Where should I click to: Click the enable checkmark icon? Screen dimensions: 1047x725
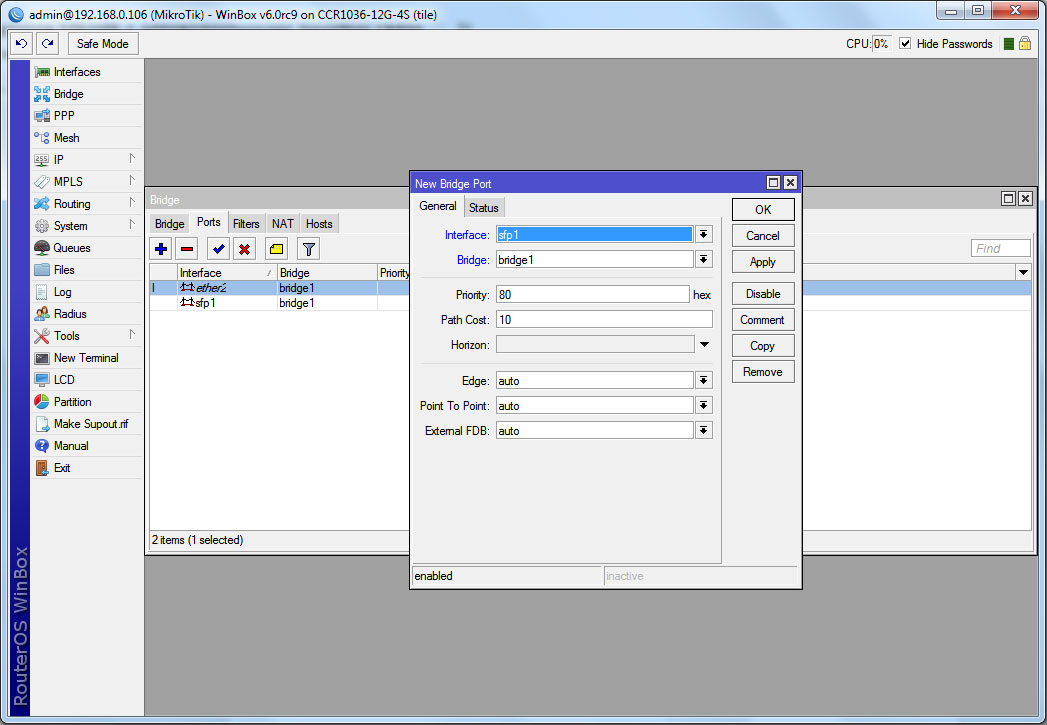coord(217,249)
